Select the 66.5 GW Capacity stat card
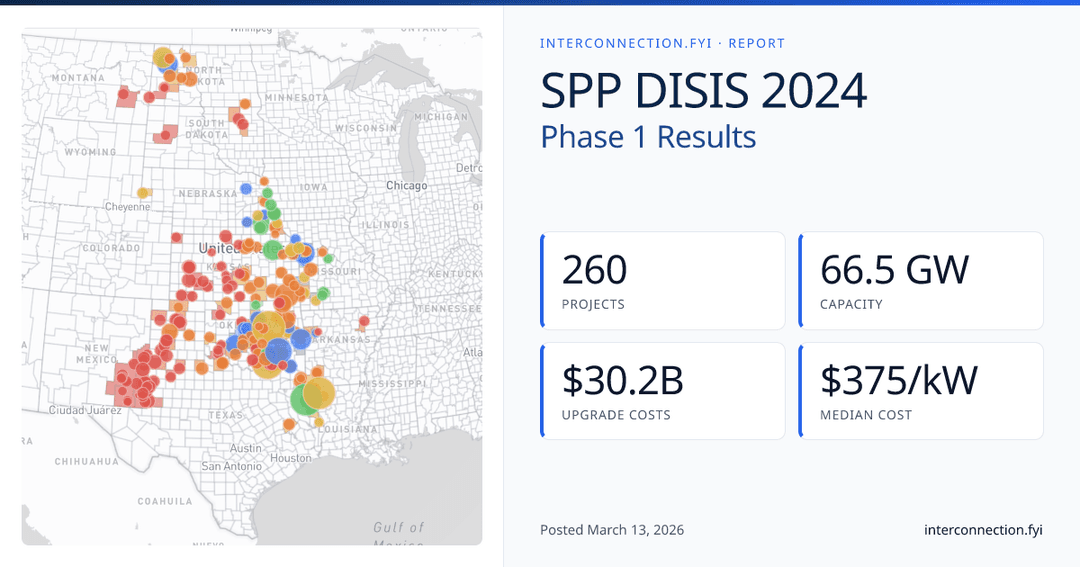This screenshot has height=567, width=1080. 921,280
